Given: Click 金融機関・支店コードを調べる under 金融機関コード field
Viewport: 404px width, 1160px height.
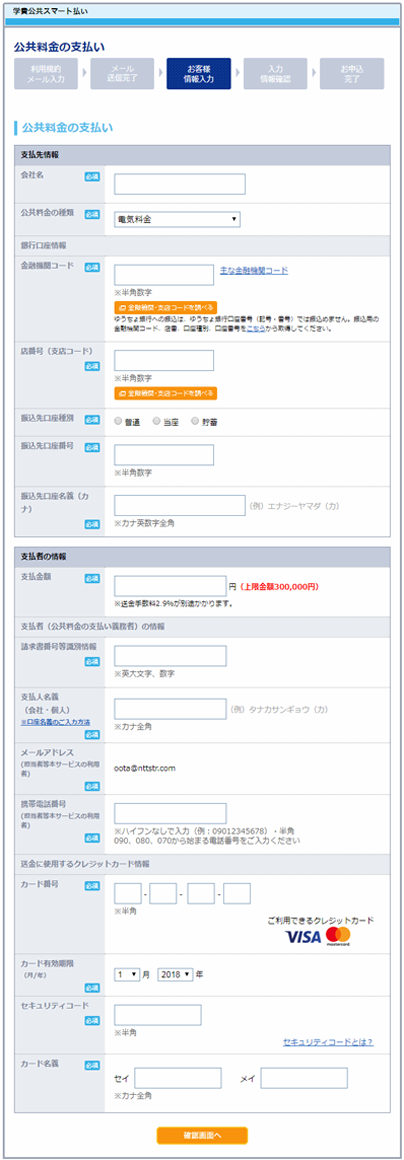Looking at the screenshot, I should pos(166,306).
